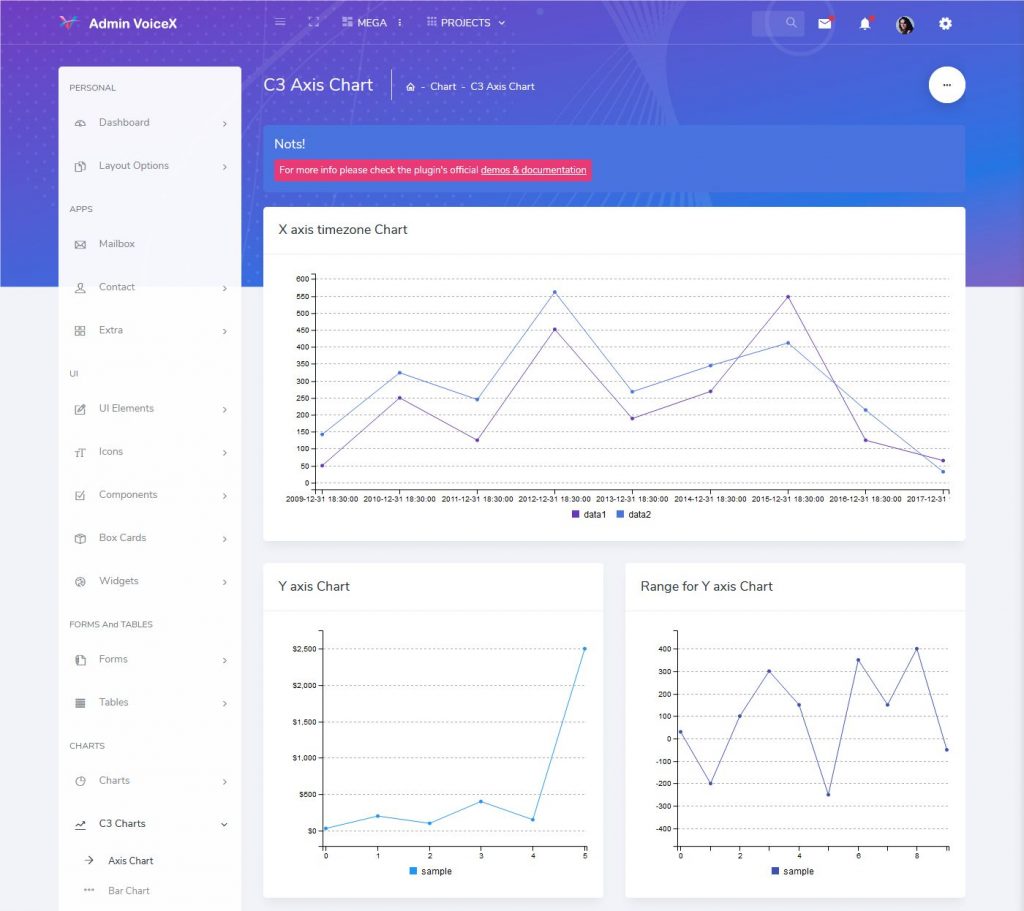This screenshot has width=1024, height=911.
Task: Click the search magnifier icon
Action: [x=790, y=22]
